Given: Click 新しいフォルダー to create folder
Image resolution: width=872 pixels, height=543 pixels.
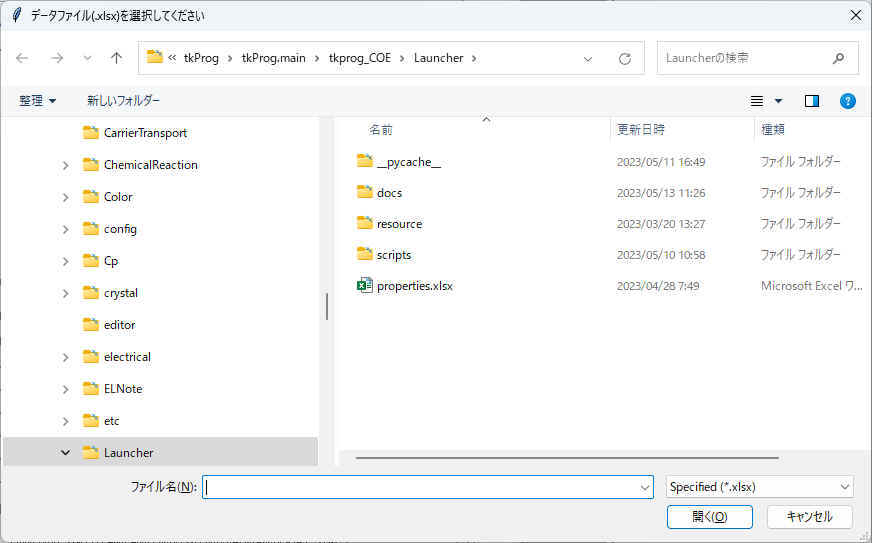Looking at the screenshot, I should click(123, 101).
